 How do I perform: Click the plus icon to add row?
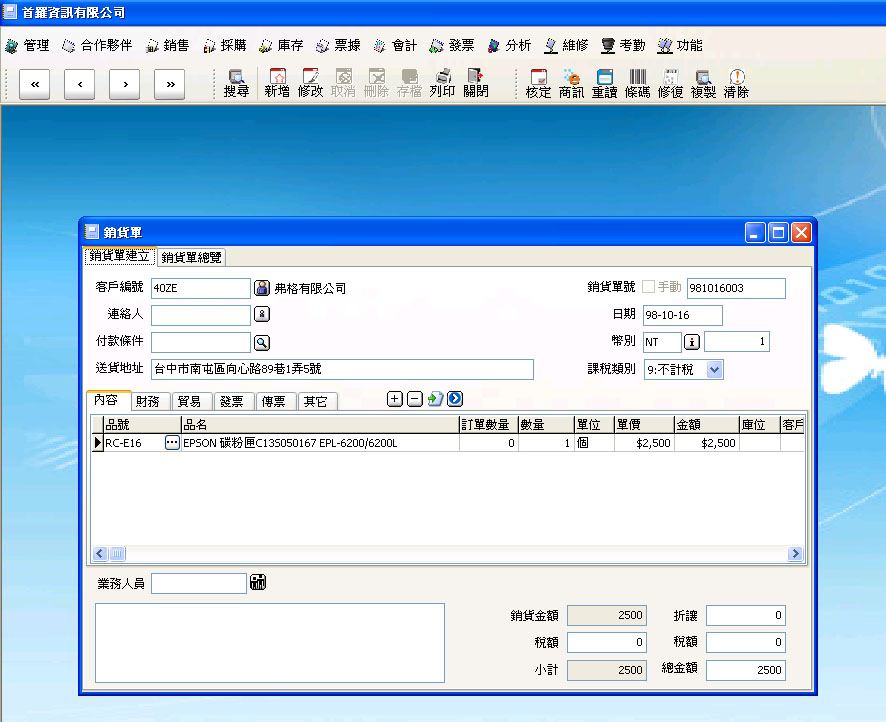click(x=395, y=399)
